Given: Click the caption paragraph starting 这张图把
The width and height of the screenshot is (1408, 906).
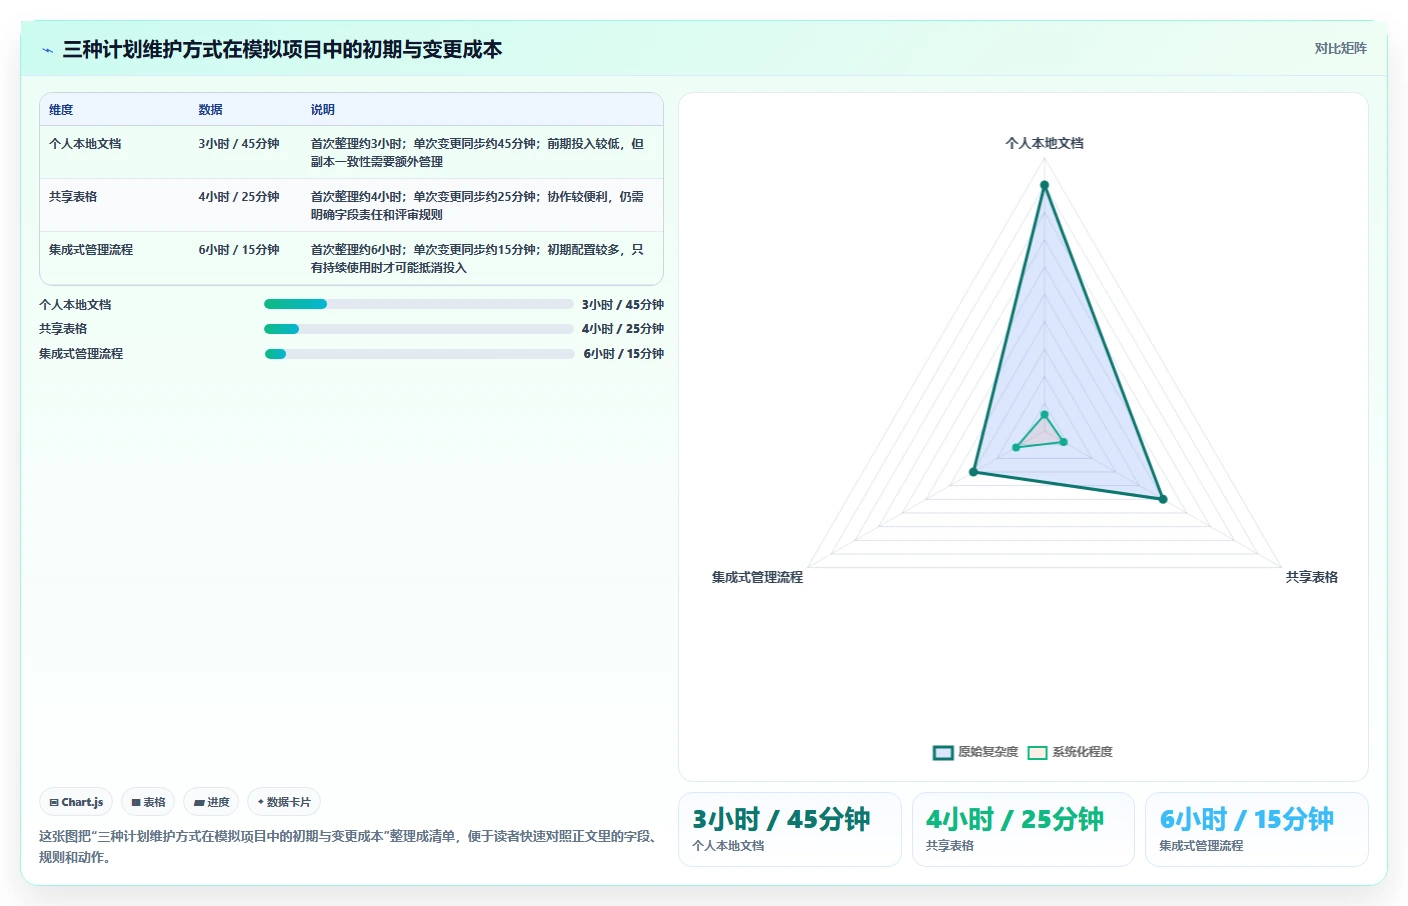Looking at the screenshot, I should [x=347, y=847].
